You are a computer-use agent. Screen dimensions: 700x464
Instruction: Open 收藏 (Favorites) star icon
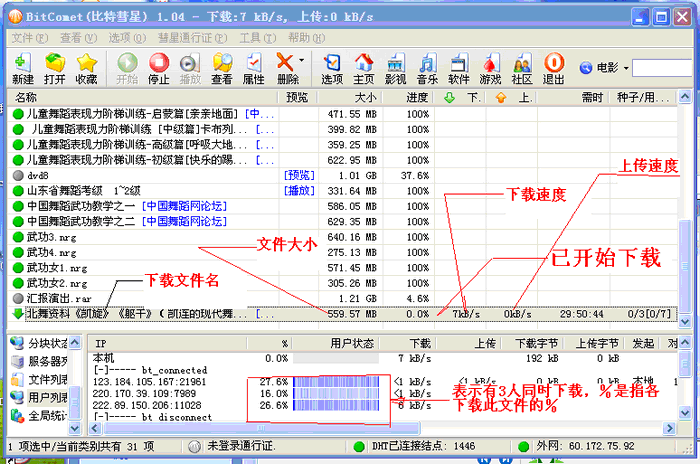[x=86, y=68]
